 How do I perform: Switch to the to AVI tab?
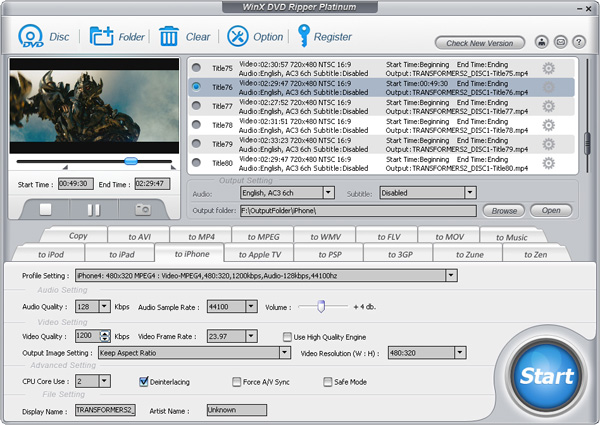(139, 237)
